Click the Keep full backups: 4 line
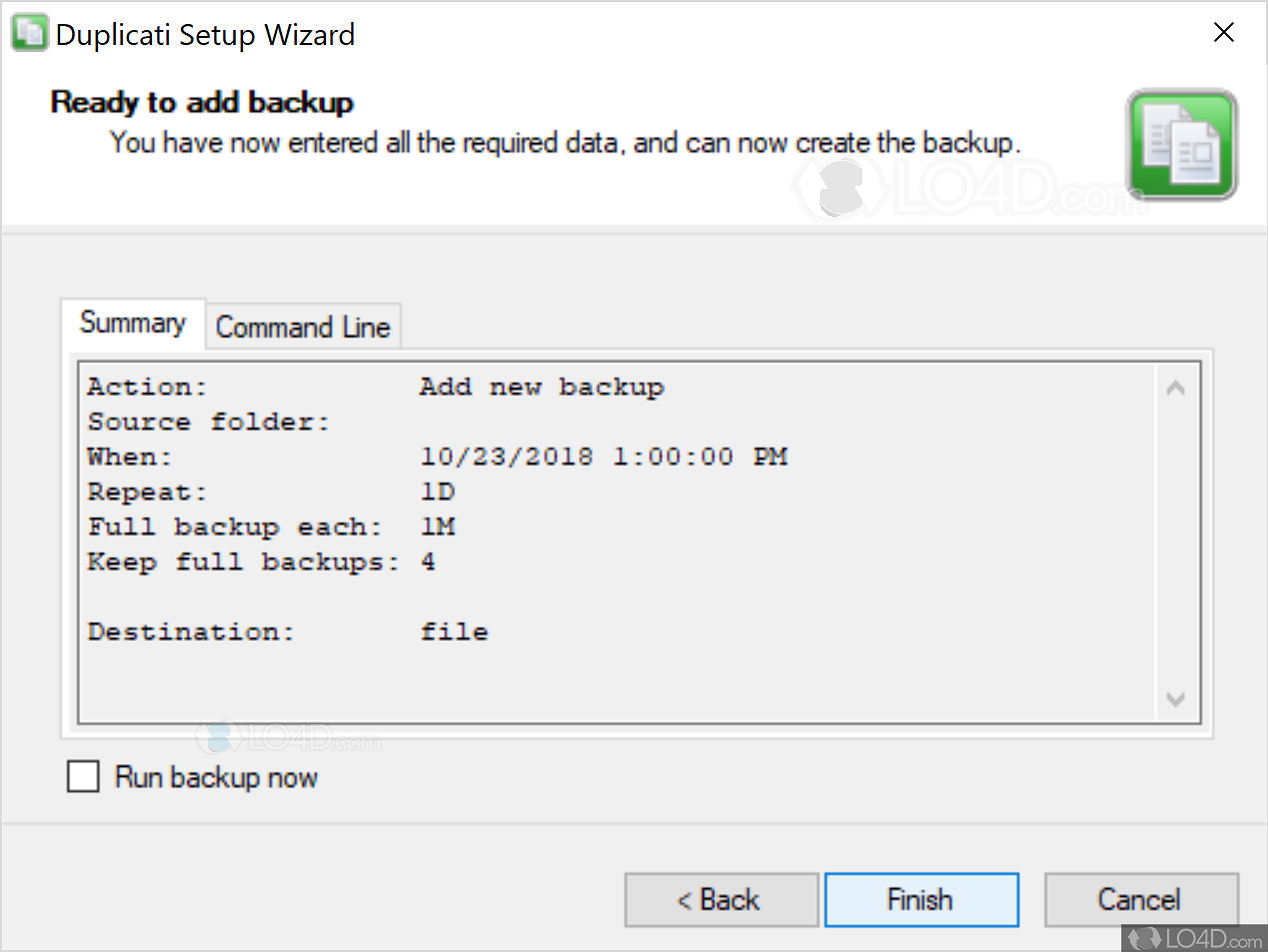Viewport: 1268px width, 952px height. [x=261, y=562]
